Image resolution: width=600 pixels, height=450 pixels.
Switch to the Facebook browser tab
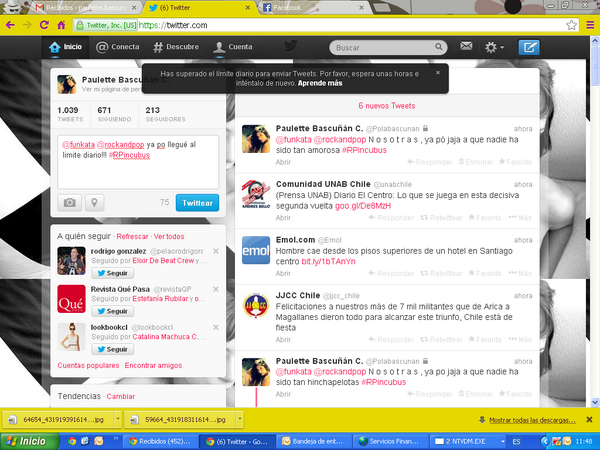coord(313,8)
